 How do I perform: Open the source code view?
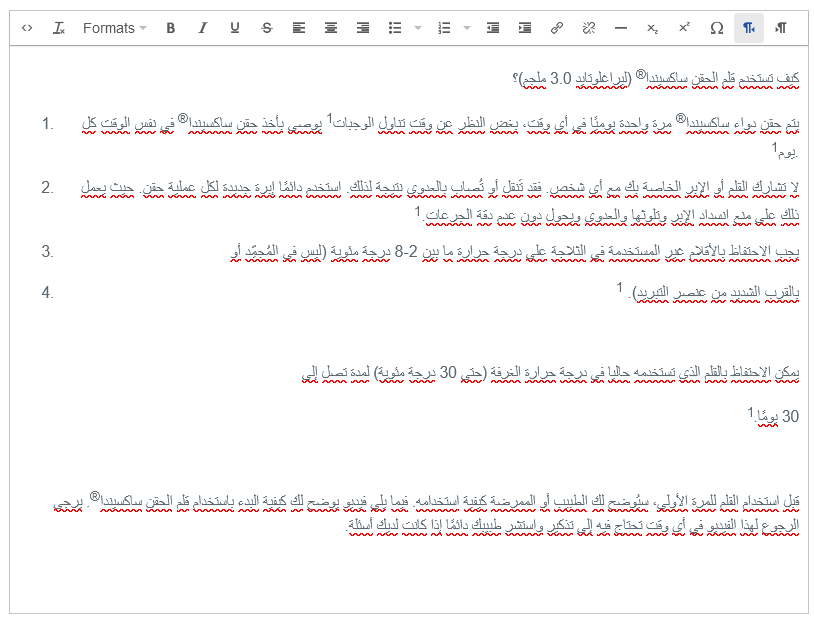pos(27,28)
